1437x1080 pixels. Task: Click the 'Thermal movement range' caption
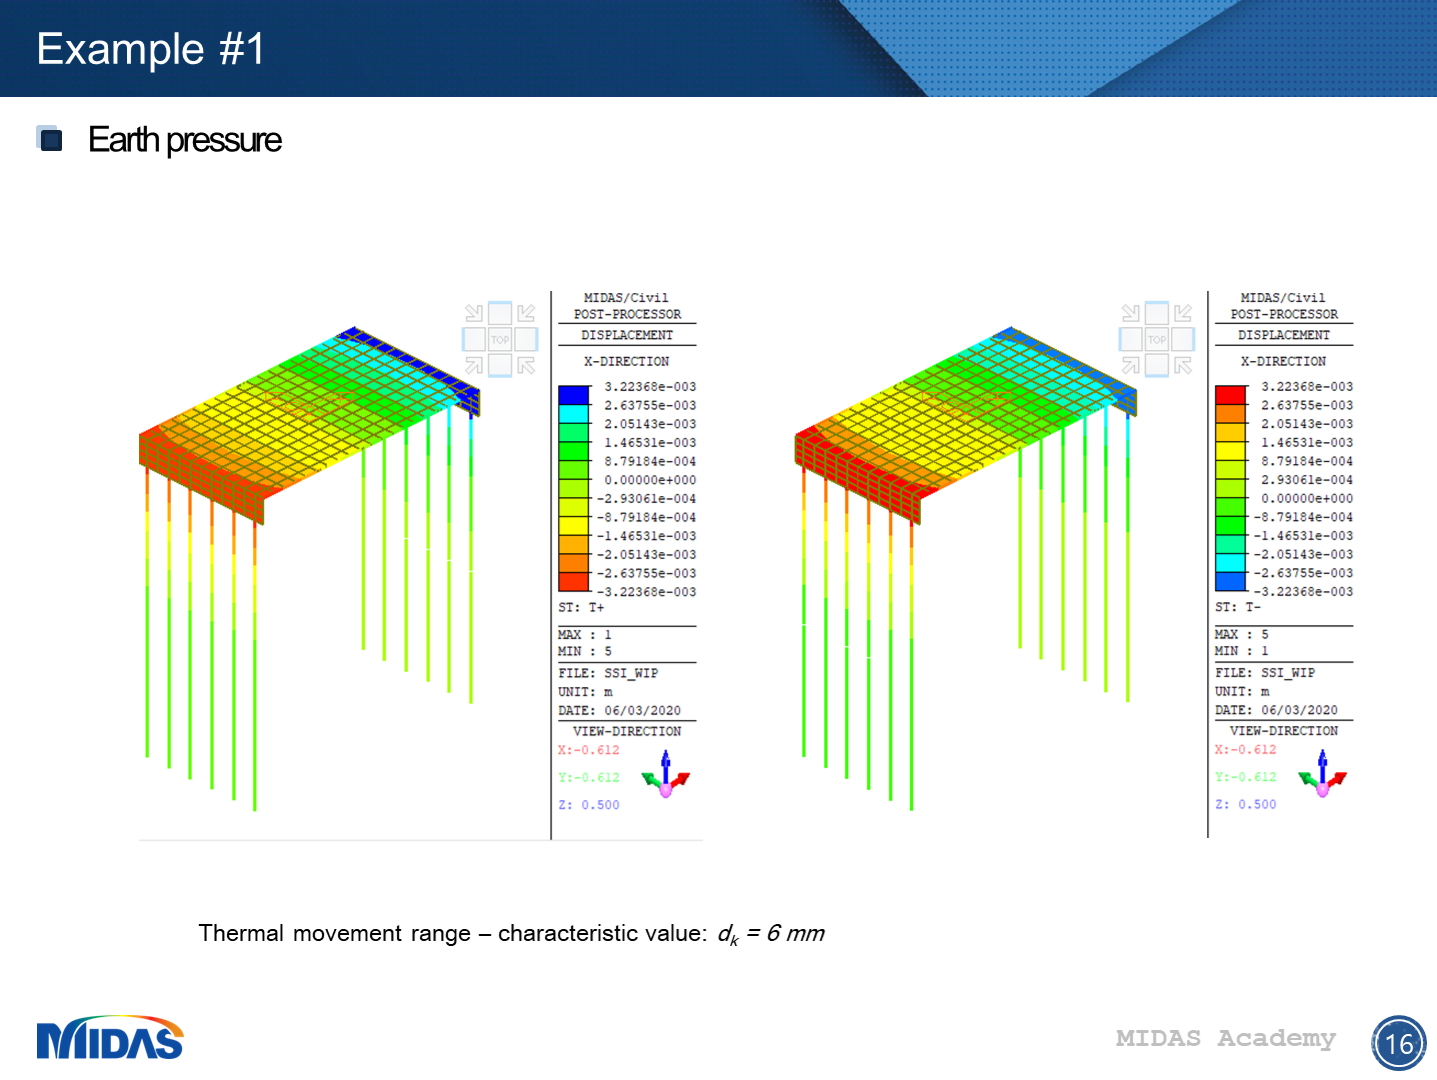click(512, 934)
